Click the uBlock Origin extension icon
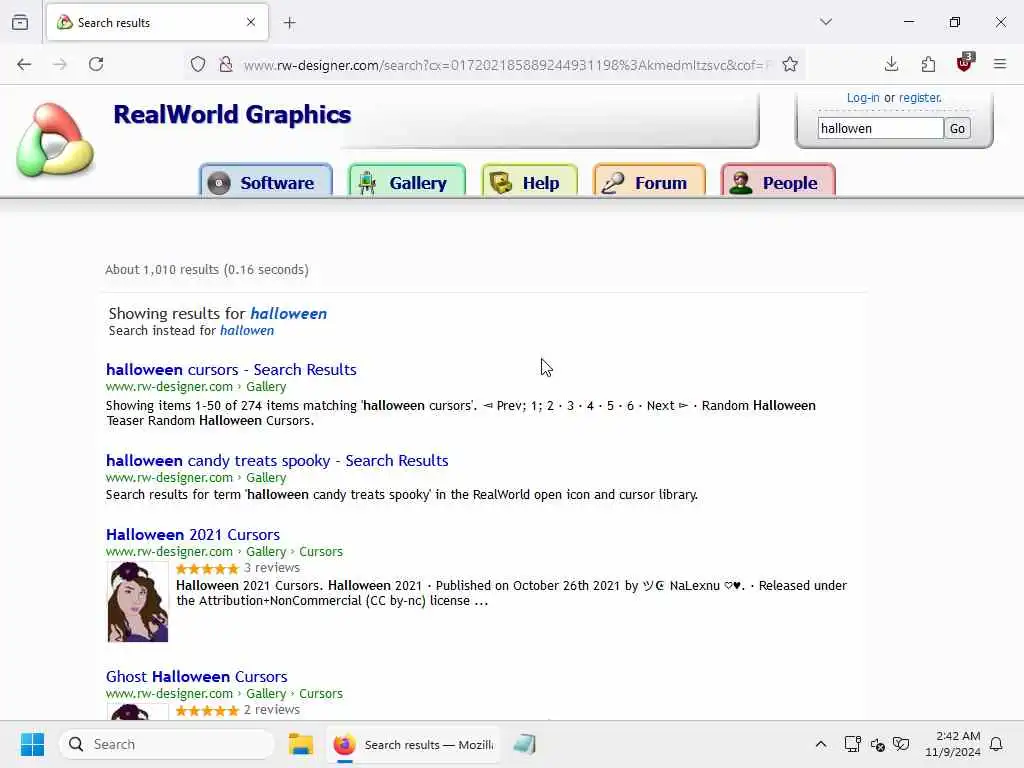 965,63
